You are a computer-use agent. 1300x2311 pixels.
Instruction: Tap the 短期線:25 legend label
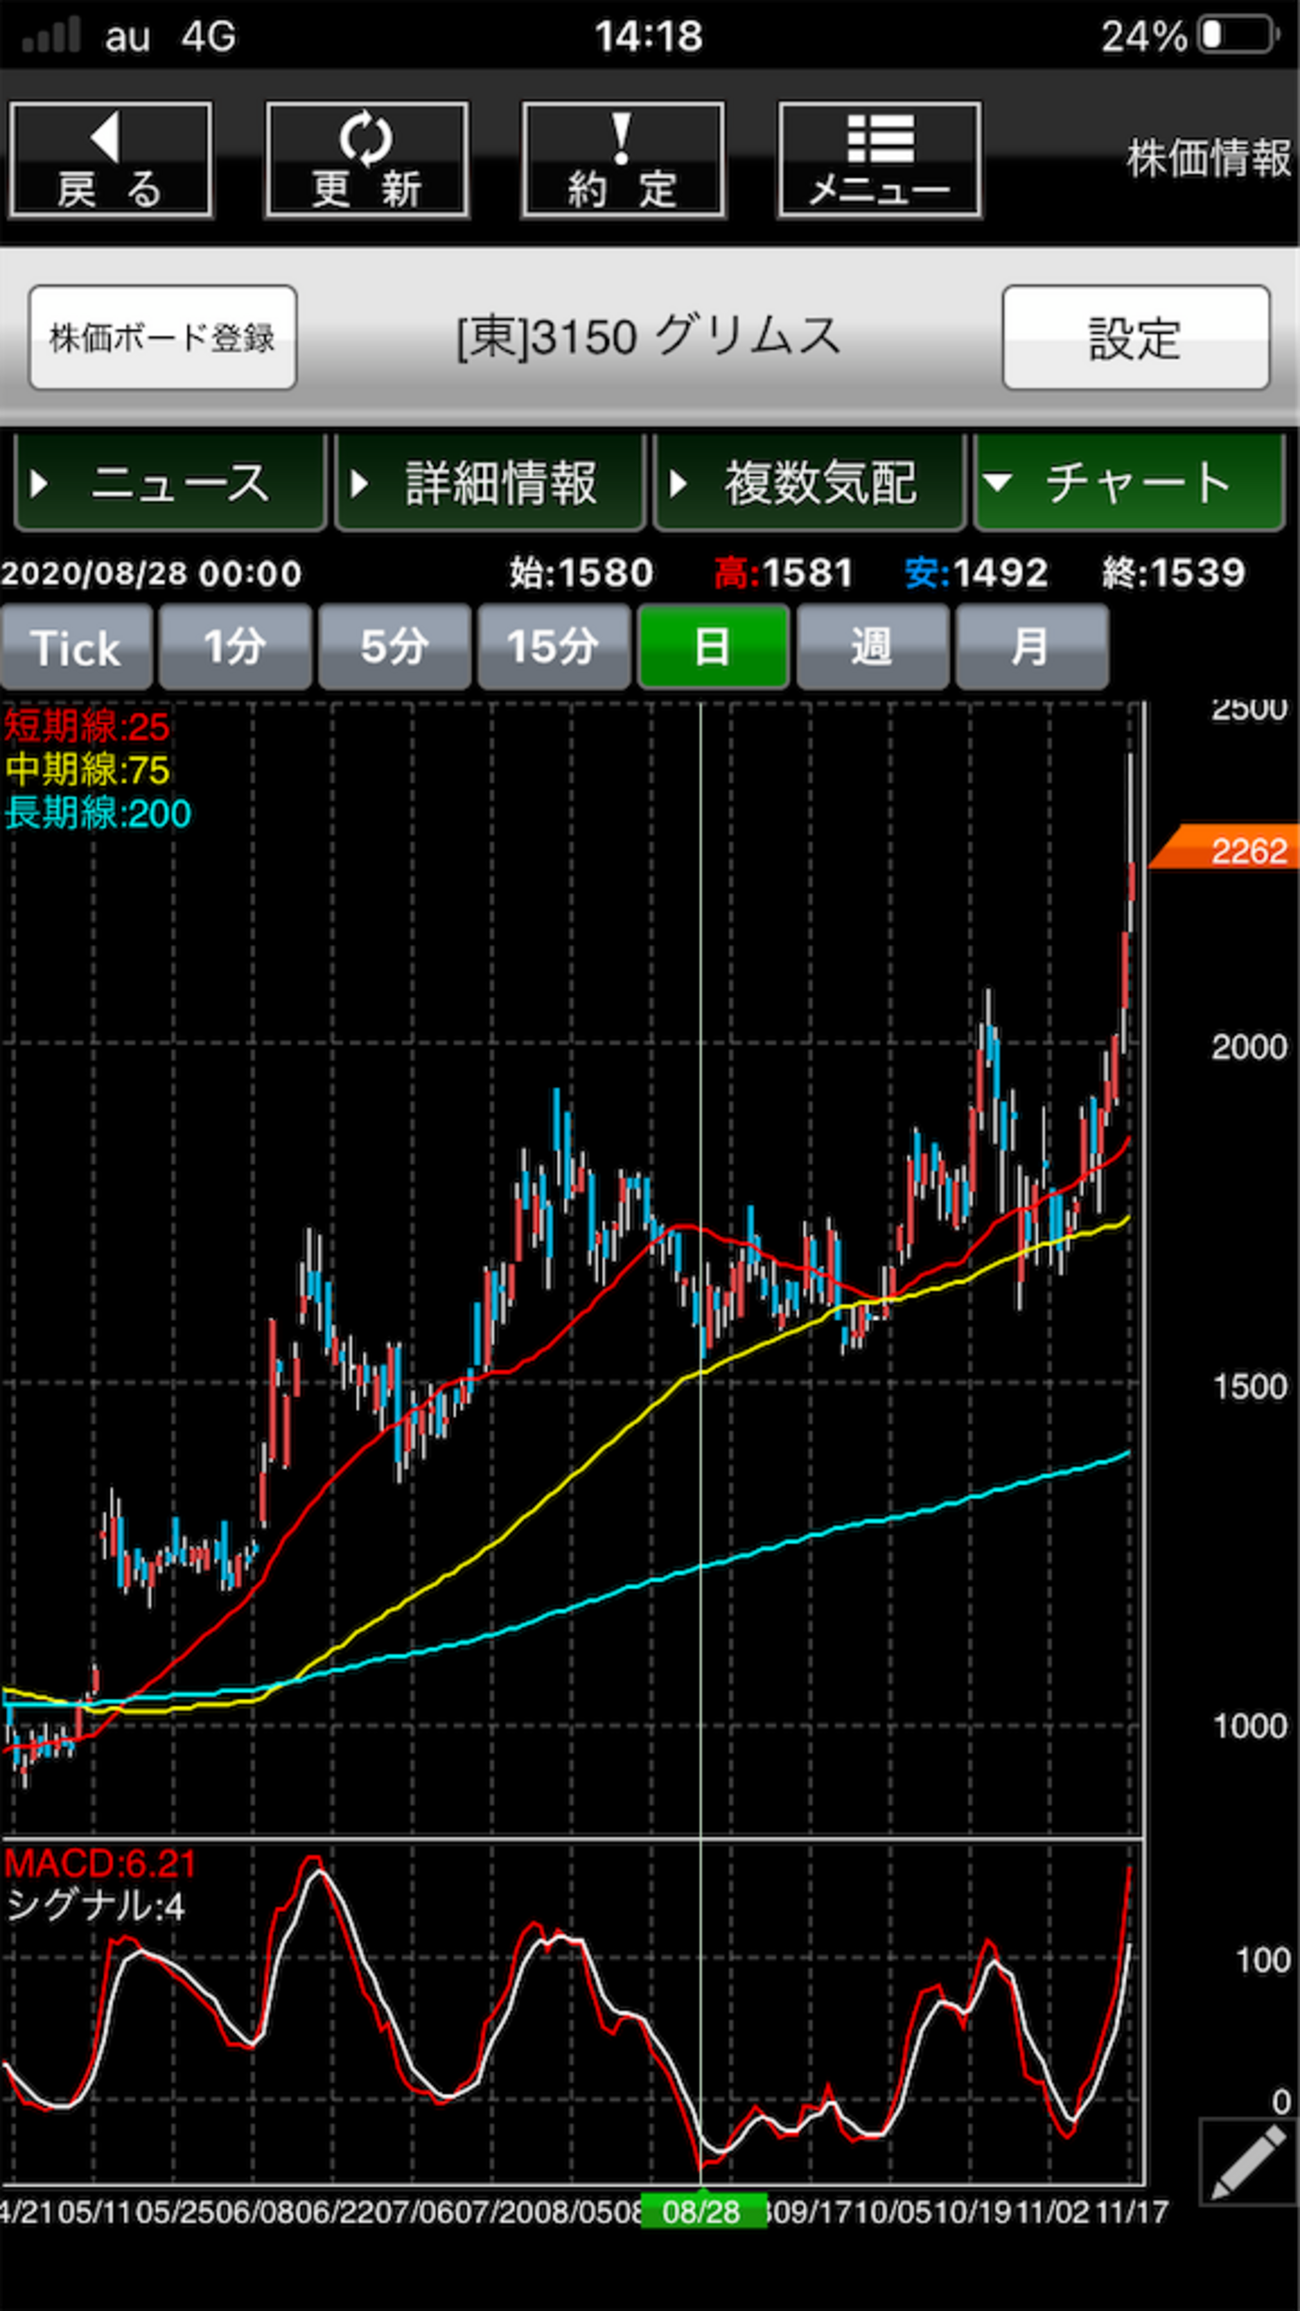(87, 726)
